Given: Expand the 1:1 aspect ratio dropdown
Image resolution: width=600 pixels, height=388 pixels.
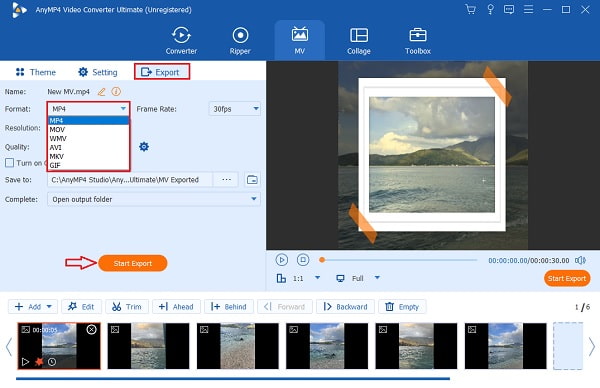Looking at the screenshot, I should 317,278.
